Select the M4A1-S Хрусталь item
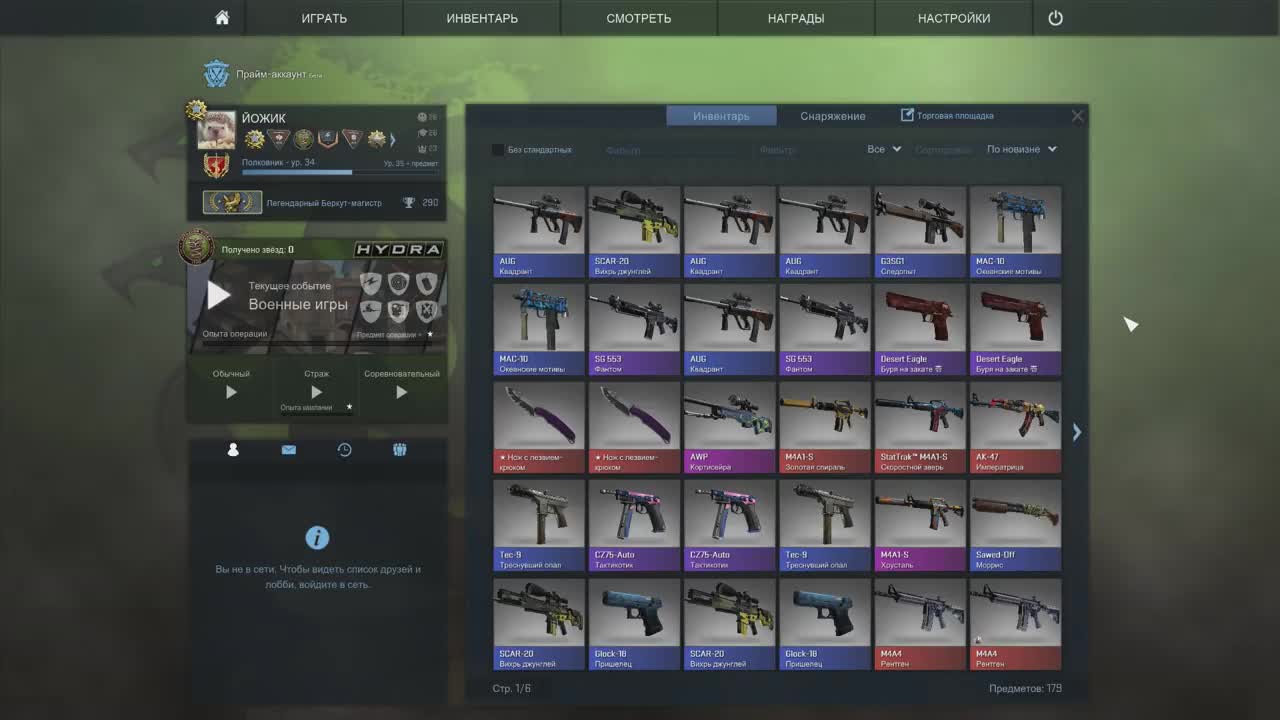1280x720 pixels. [920, 526]
